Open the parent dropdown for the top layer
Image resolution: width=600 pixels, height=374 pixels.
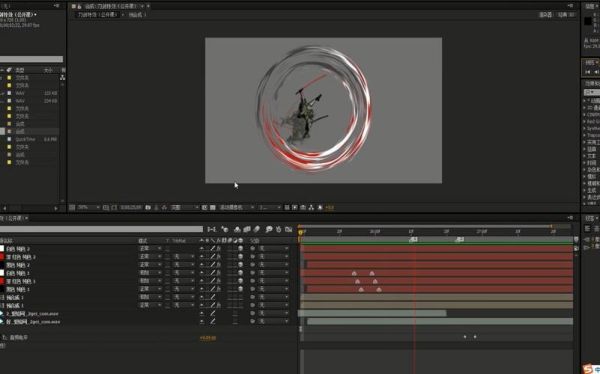click(x=274, y=249)
